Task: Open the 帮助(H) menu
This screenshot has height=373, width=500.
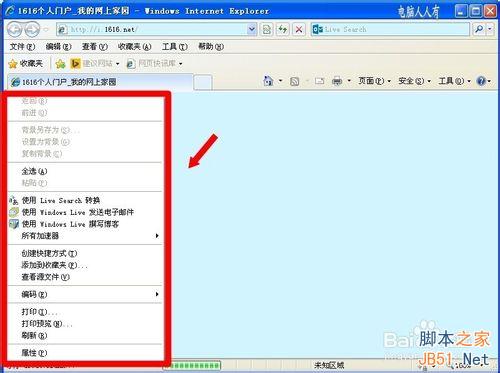Action: point(211,47)
